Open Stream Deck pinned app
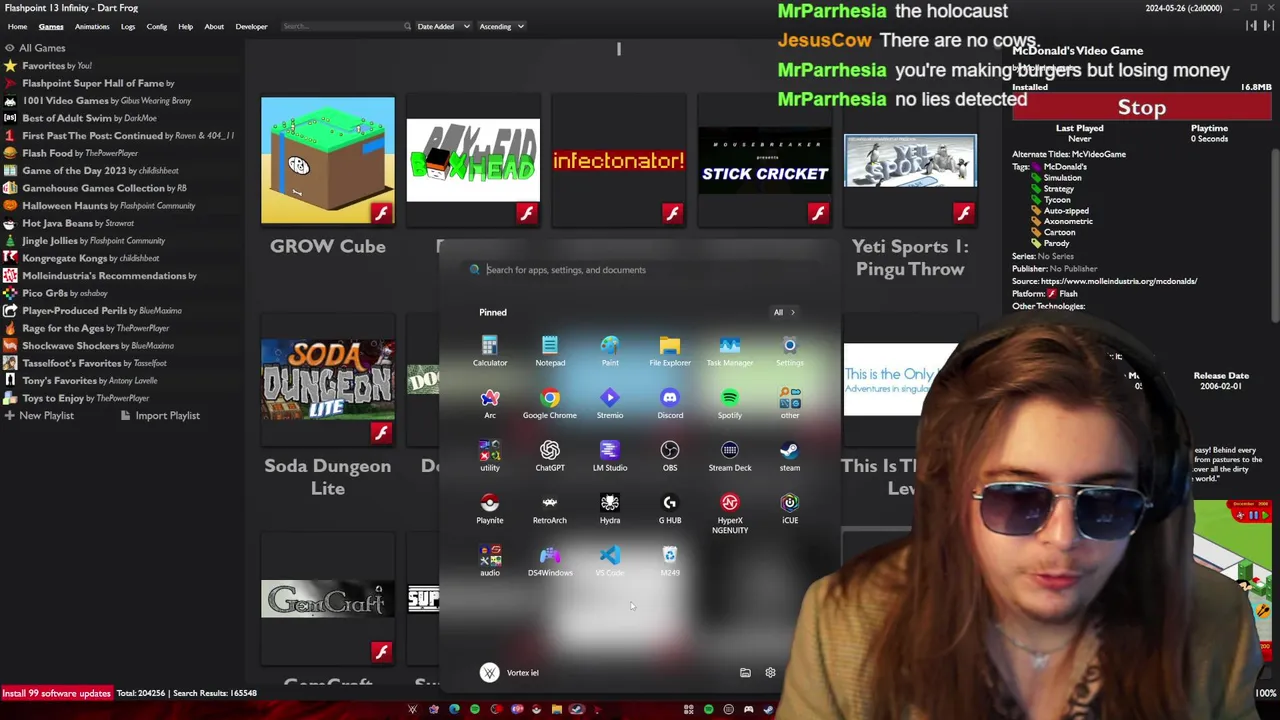Image resolution: width=1280 pixels, height=720 pixels. [730, 456]
